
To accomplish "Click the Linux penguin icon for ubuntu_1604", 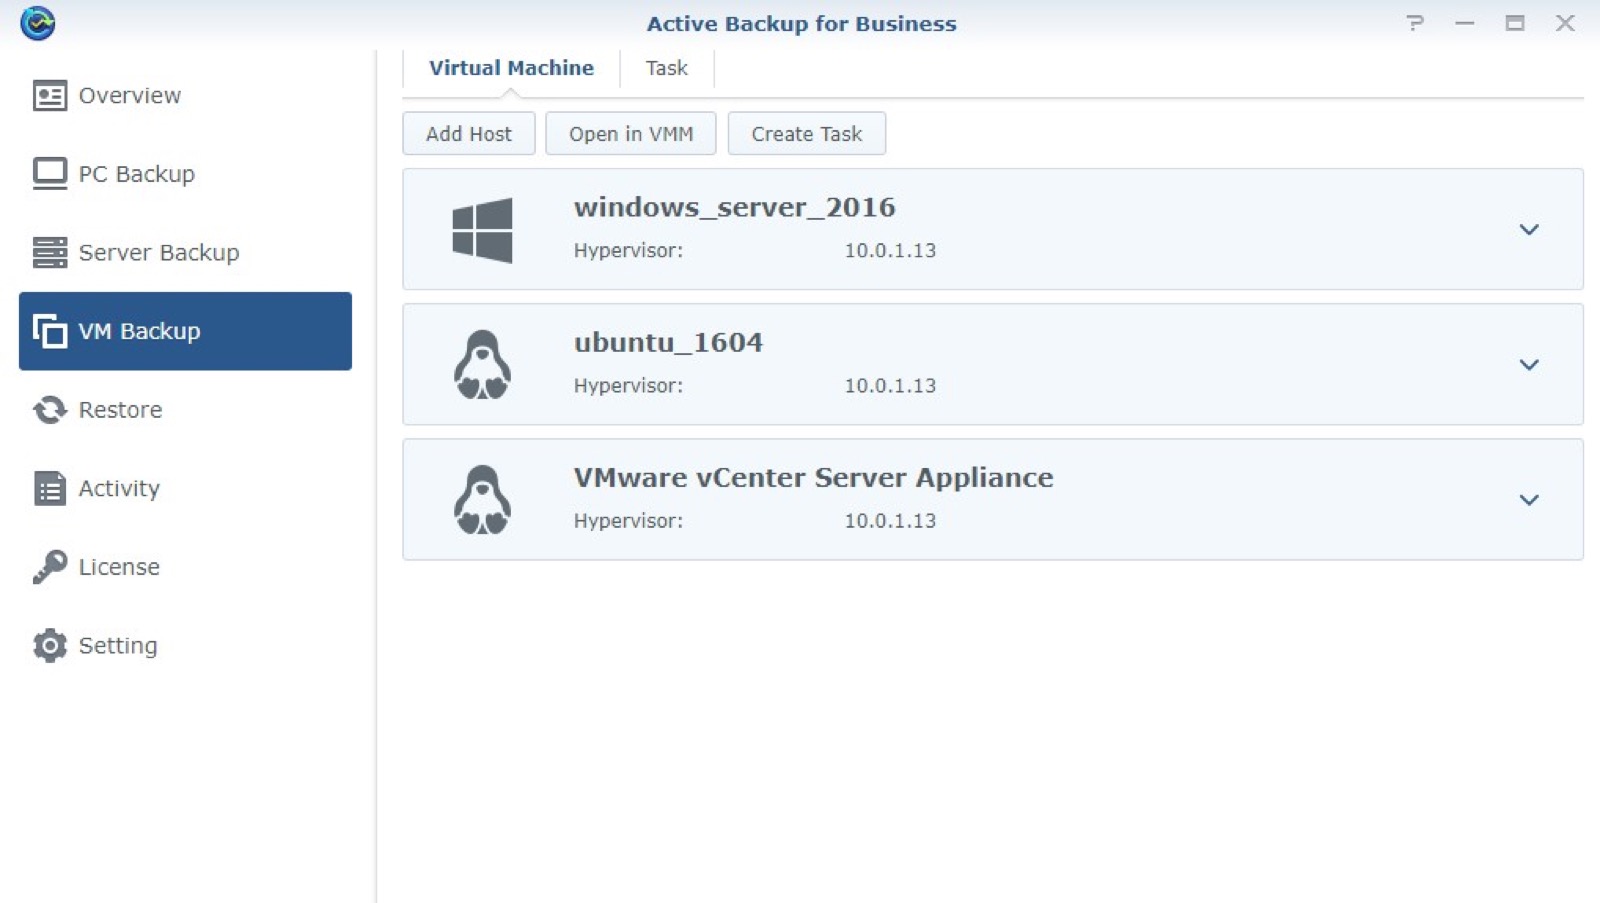I will coord(482,365).
